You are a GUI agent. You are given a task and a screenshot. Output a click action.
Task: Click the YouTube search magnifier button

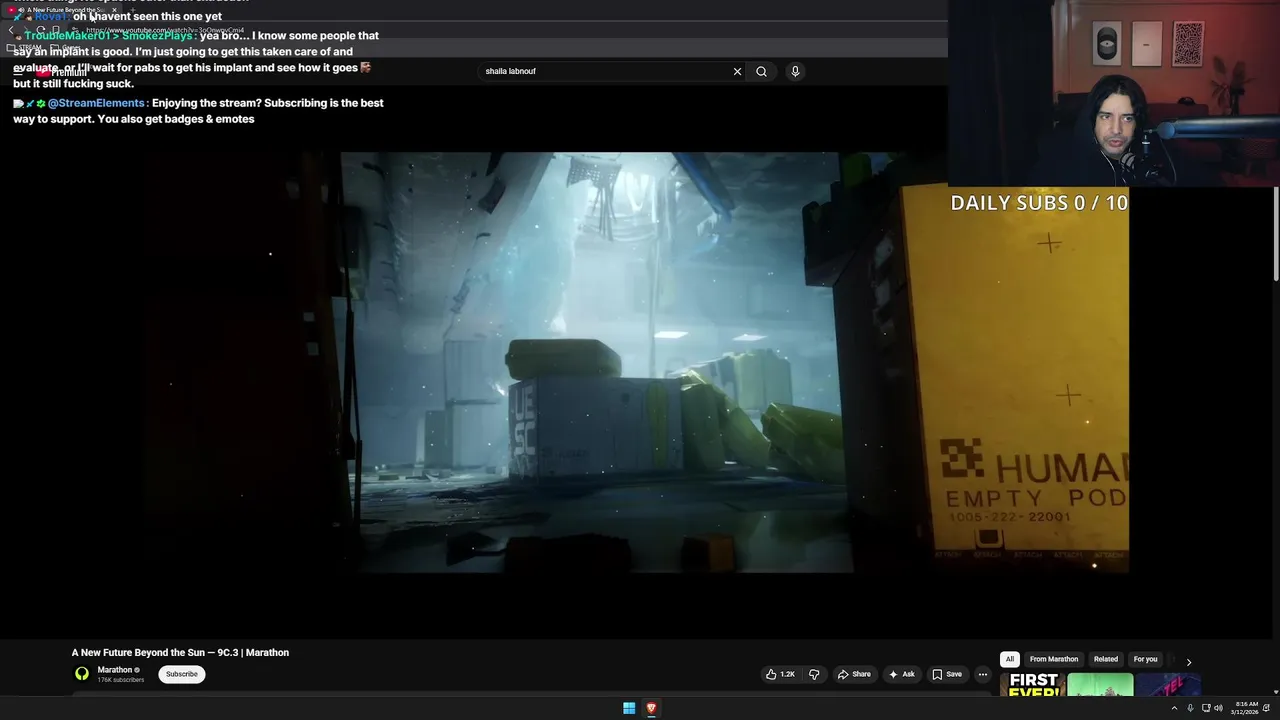pos(761,72)
